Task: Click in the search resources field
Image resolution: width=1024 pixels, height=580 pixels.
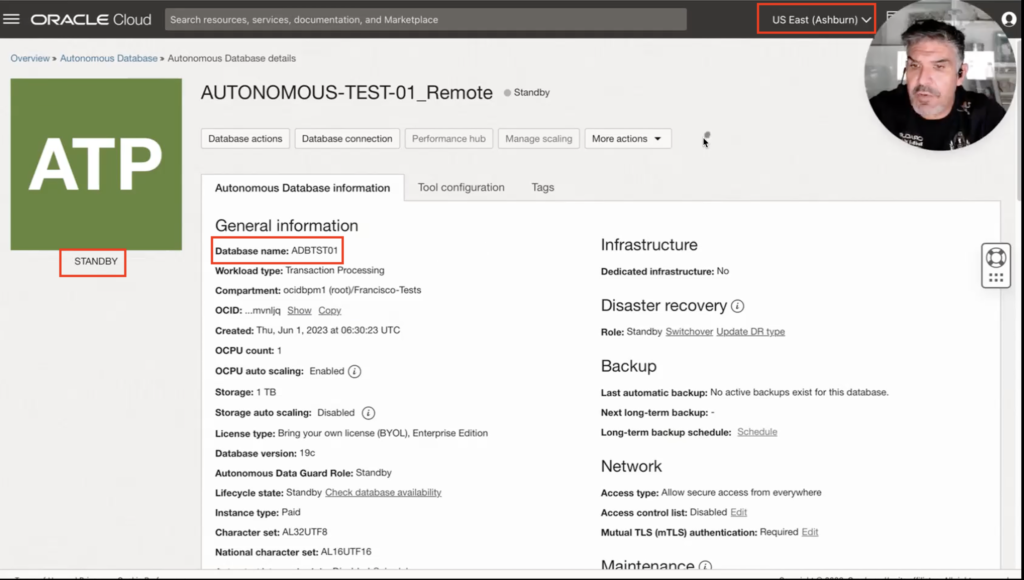Action: pos(425,19)
